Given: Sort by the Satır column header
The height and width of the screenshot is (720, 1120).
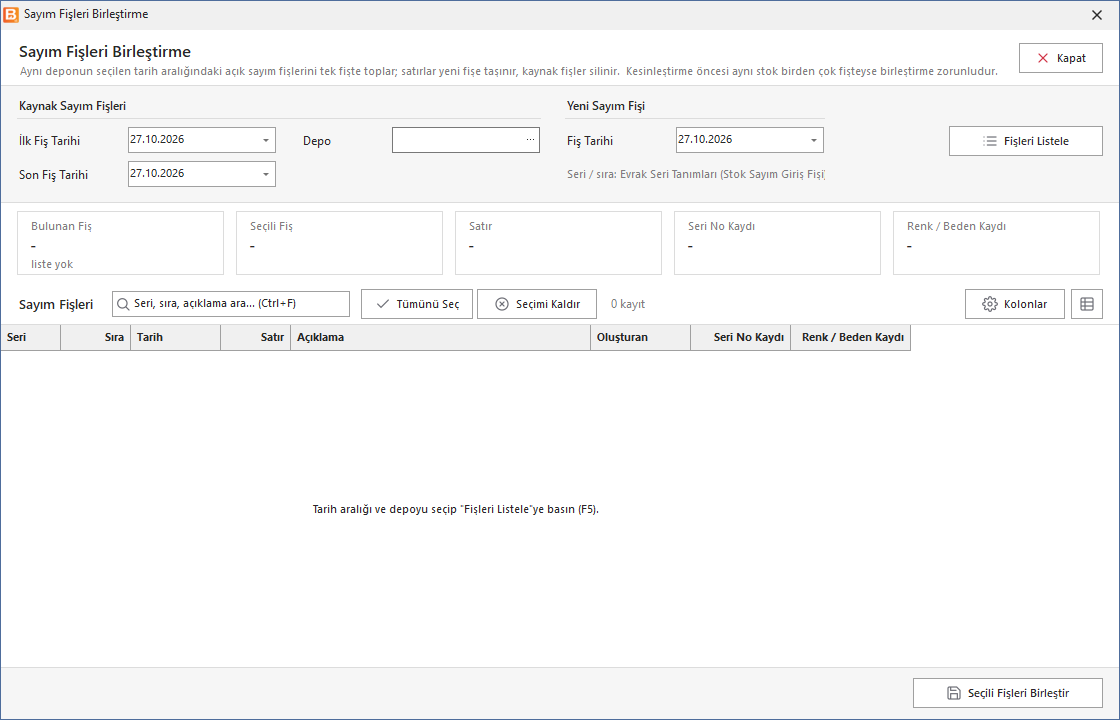Looking at the screenshot, I should tap(256, 337).
